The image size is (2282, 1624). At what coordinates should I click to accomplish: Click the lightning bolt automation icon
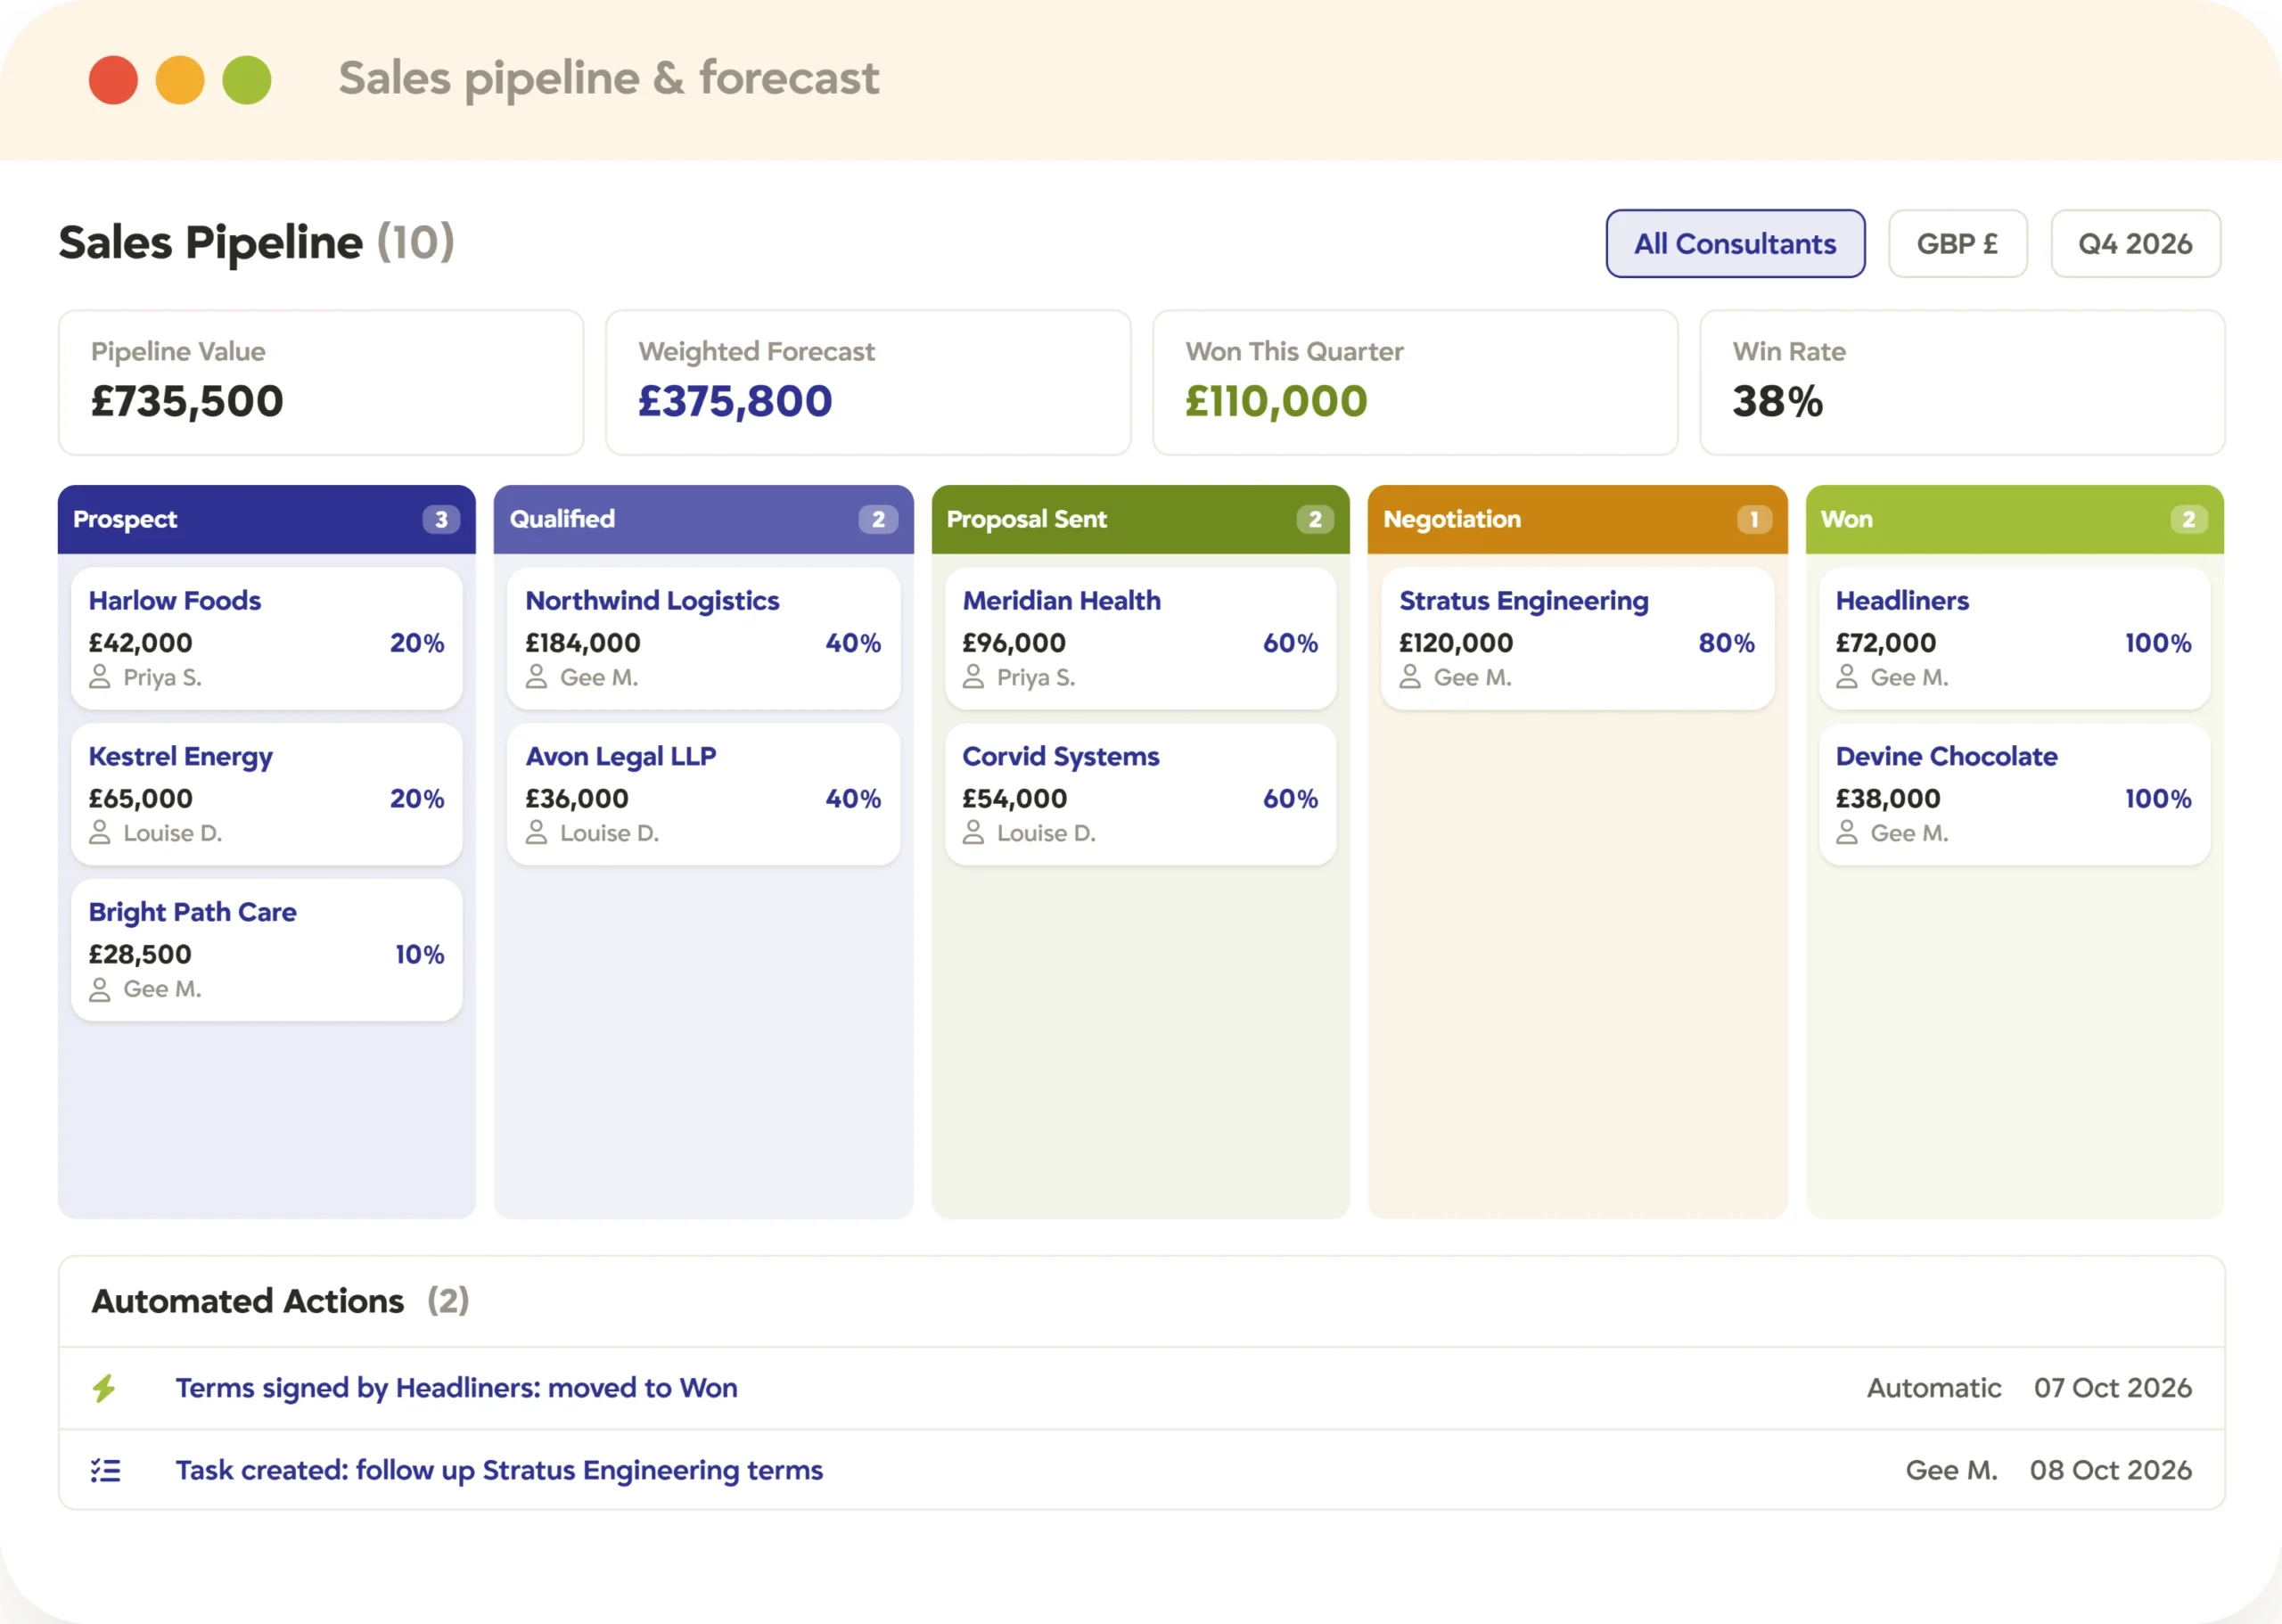point(104,1388)
